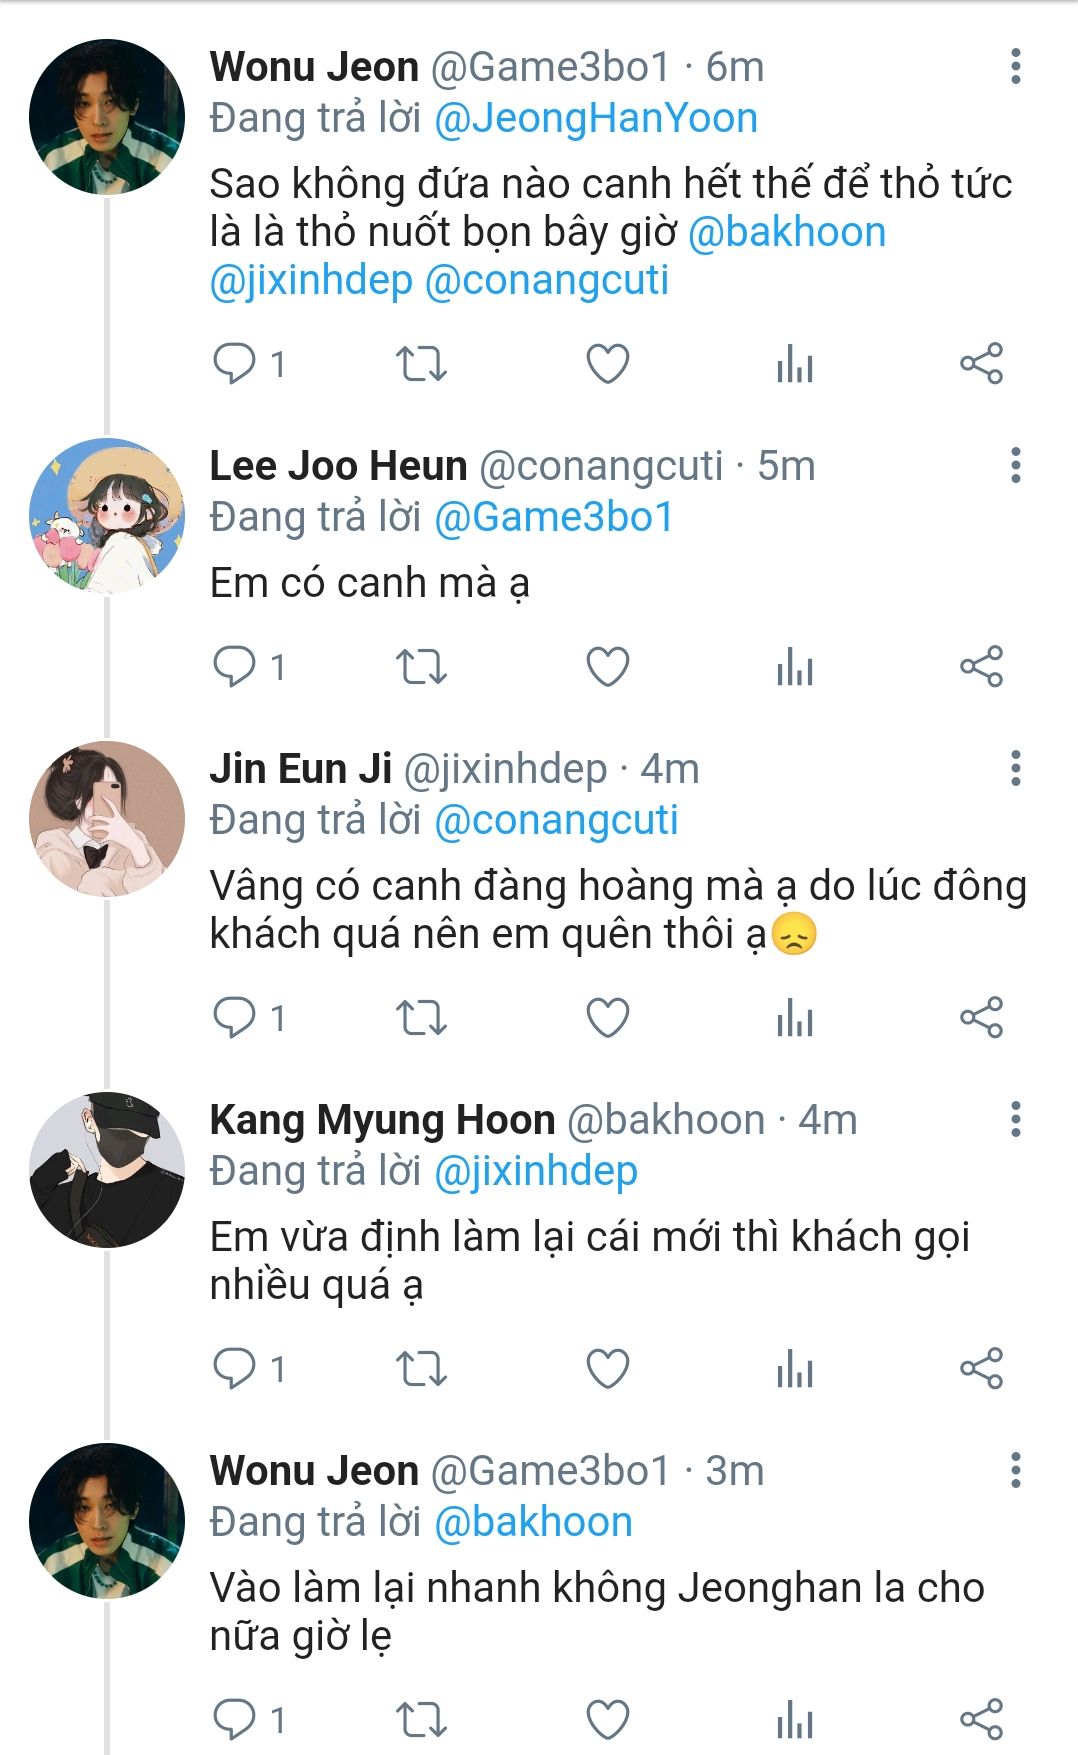The height and width of the screenshot is (1755, 1078).
Task: View analytics for Kang Myung Hoon's tweet
Action: coord(795,1369)
